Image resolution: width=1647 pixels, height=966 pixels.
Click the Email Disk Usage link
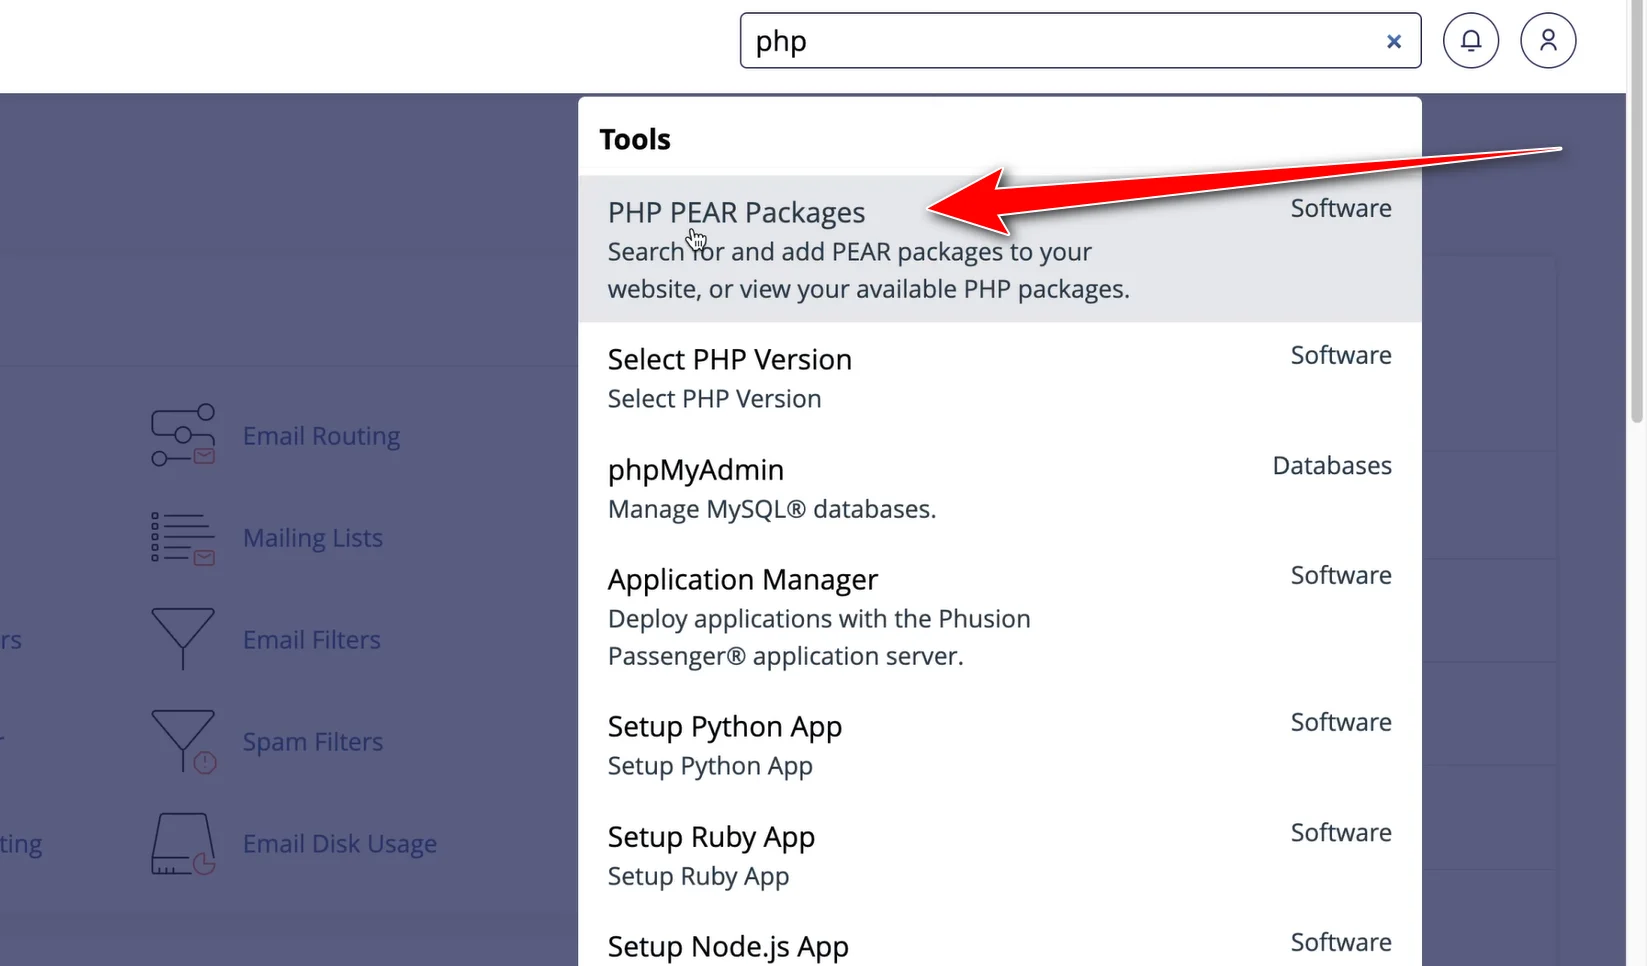tap(339, 843)
